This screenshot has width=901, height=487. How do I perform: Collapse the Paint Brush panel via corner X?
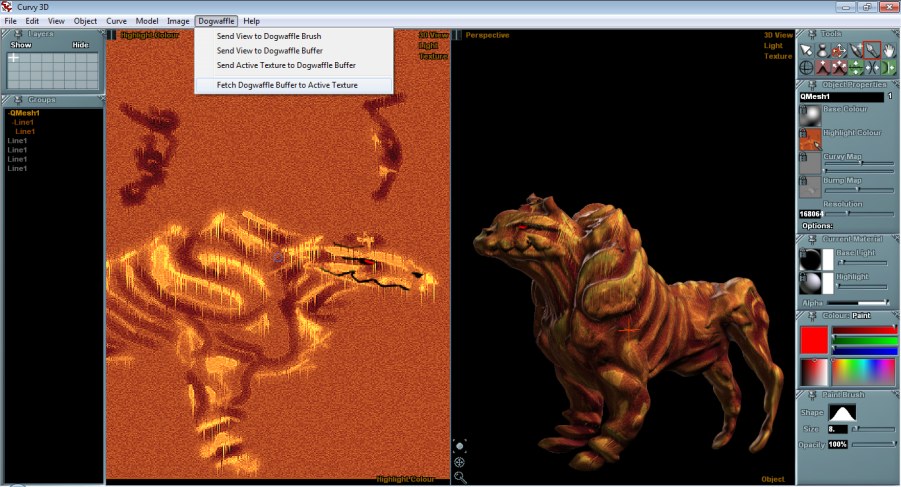coord(896,393)
